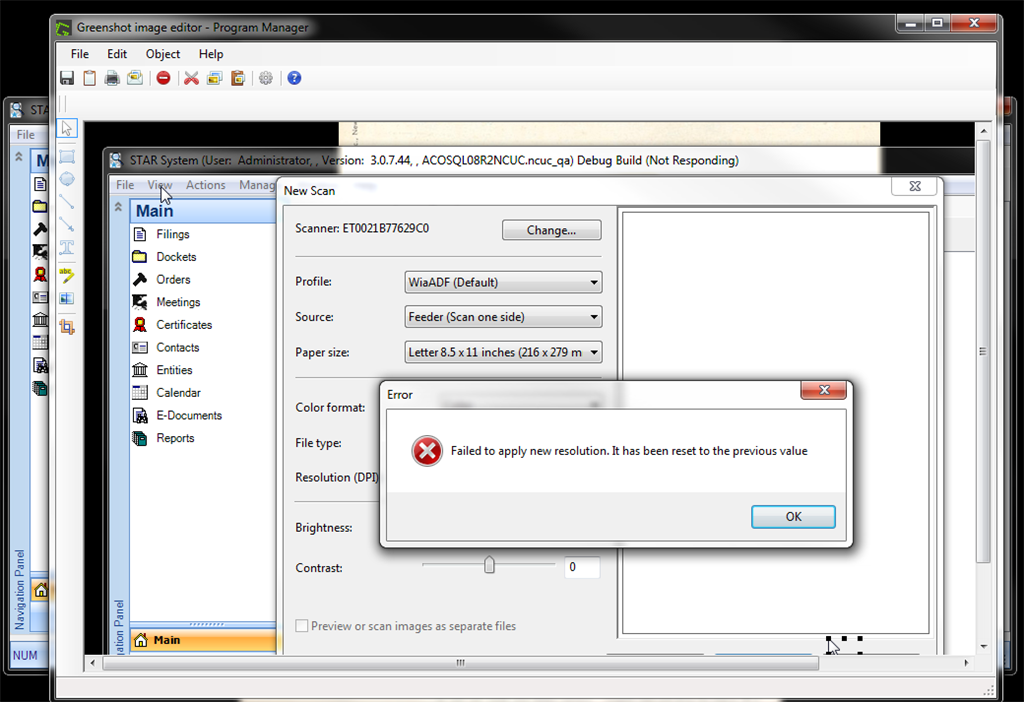Click Change to select another scanner
Screen dimensions: 1024x702
point(551,230)
